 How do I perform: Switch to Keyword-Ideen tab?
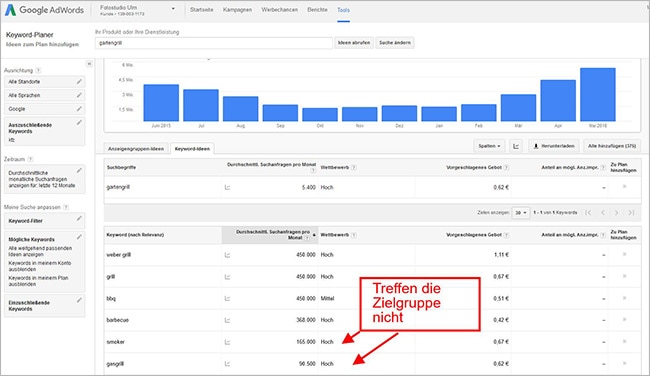coord(192,148)
